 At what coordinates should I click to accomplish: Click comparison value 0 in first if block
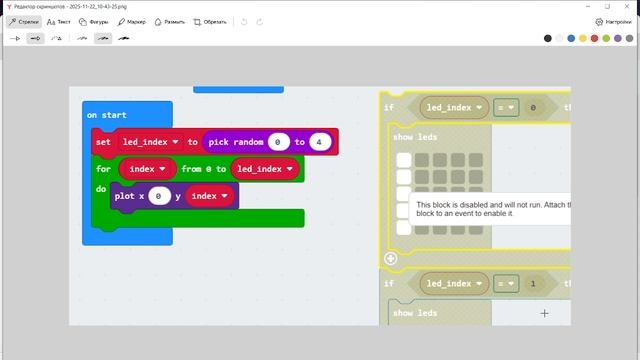tap(533, 108)
